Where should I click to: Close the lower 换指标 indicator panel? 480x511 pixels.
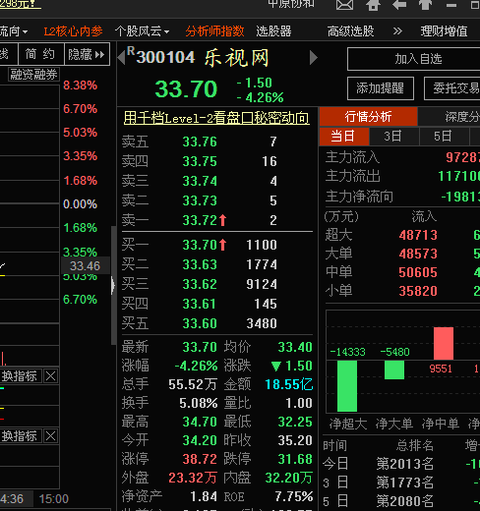(51, 436)
